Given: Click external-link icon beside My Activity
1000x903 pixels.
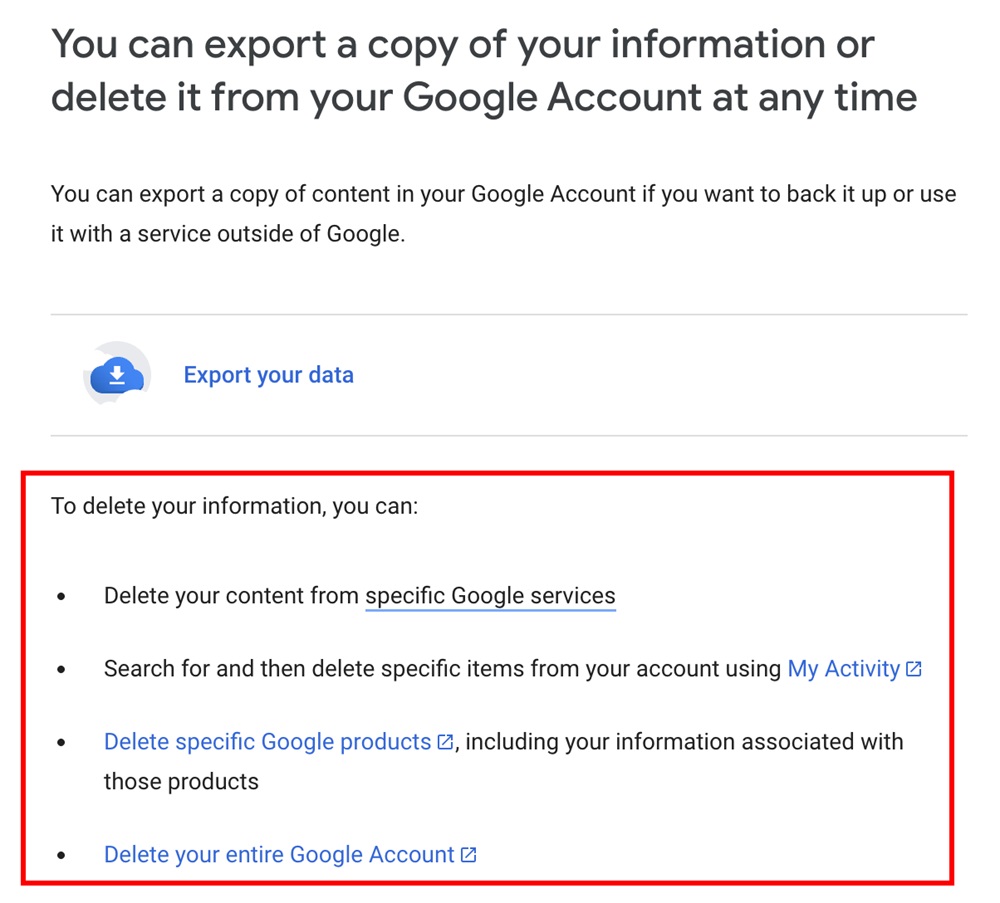Looking at the screenshot, I should (914, 669).
